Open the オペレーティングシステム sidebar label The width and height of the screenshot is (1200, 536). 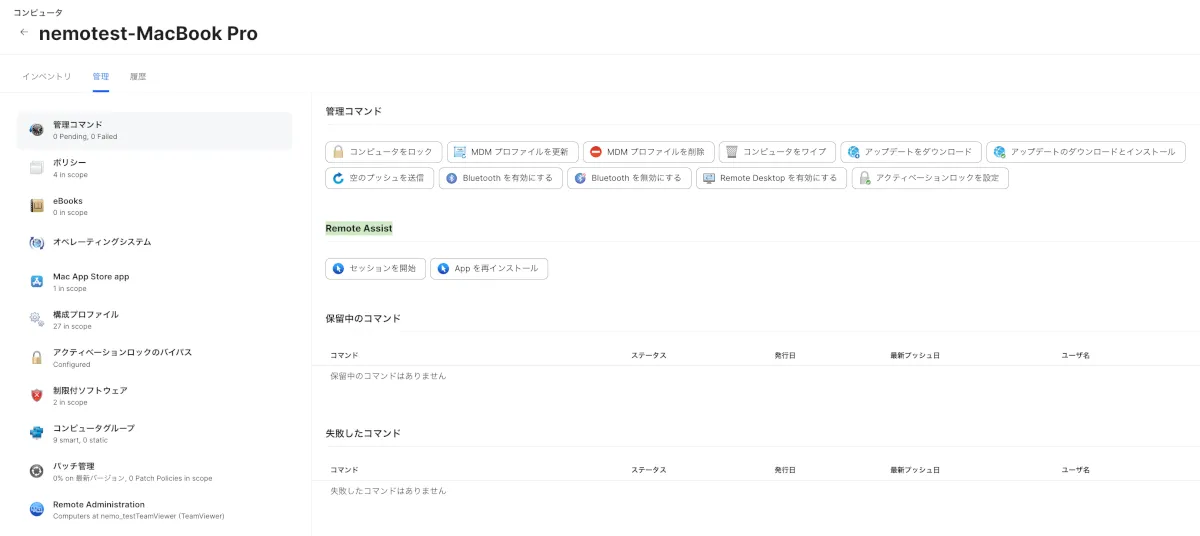click(102, 242)
